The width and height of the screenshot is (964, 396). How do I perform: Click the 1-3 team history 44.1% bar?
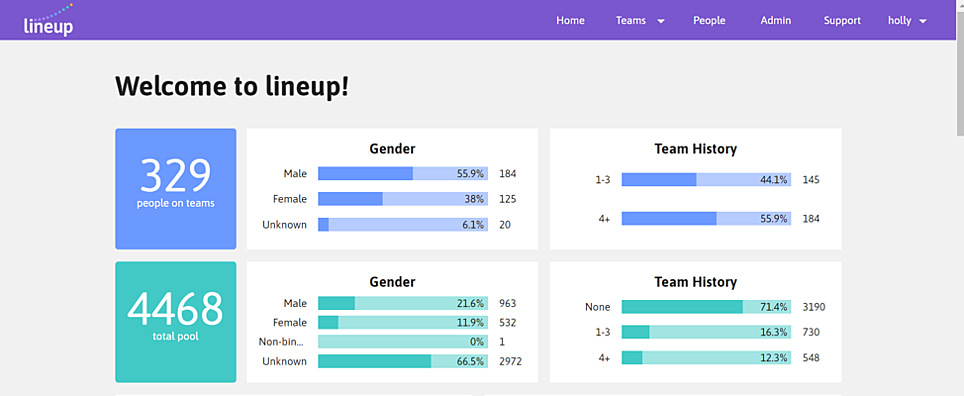(706, 180)
